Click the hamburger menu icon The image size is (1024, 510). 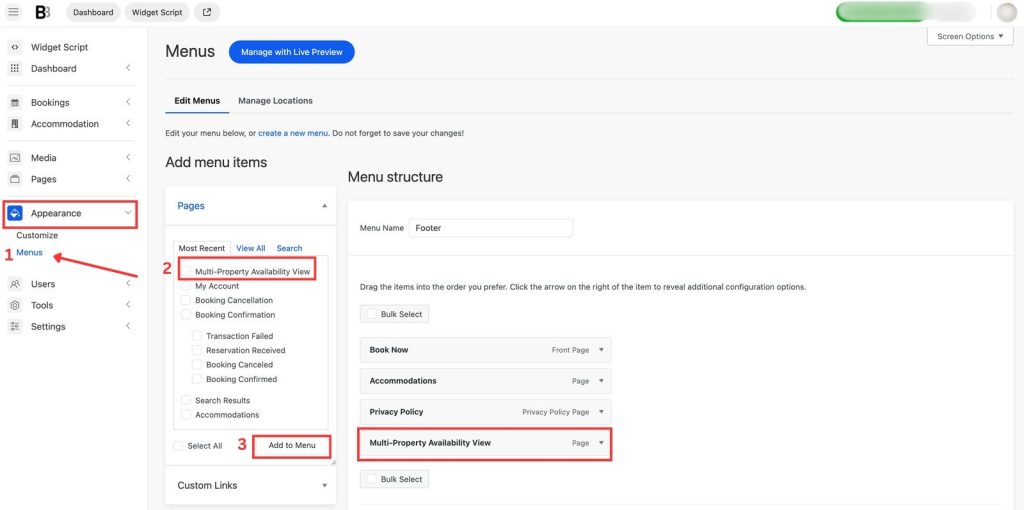coord(14,12)
